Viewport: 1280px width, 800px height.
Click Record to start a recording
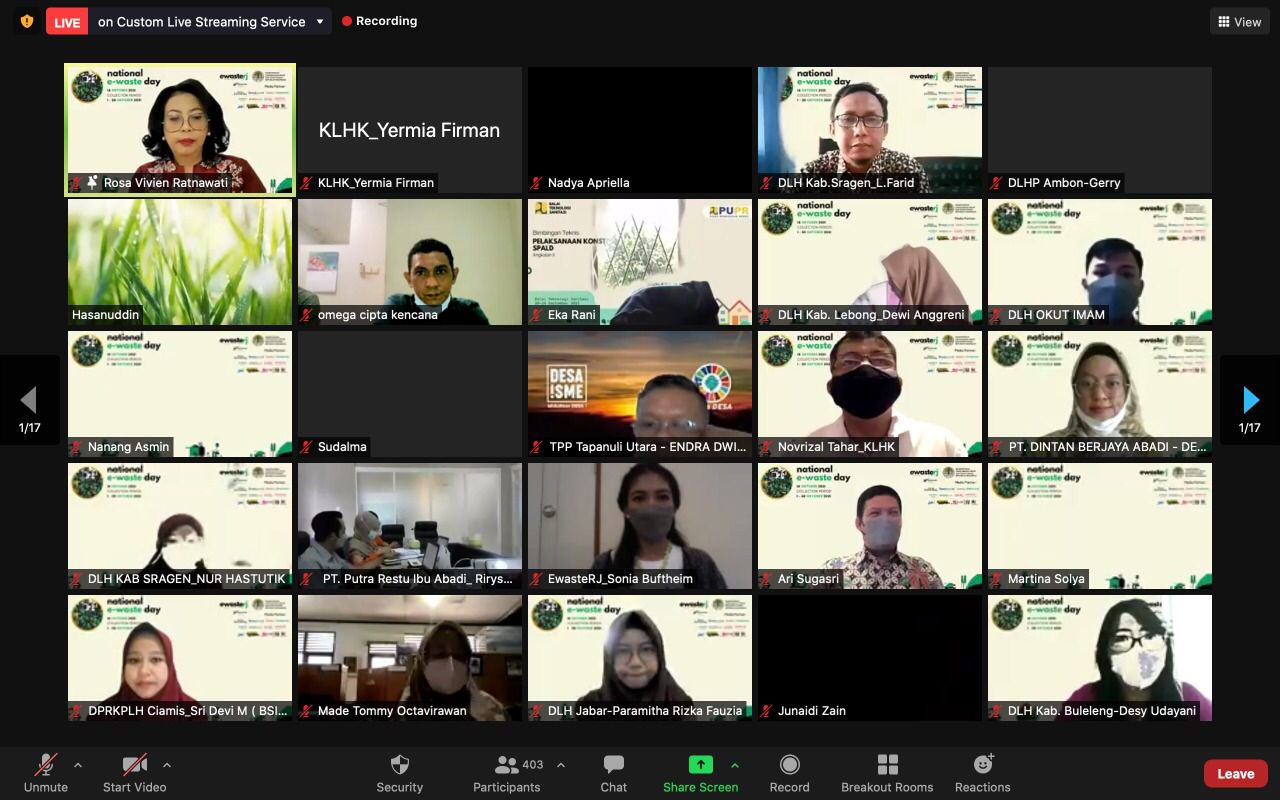789,772
